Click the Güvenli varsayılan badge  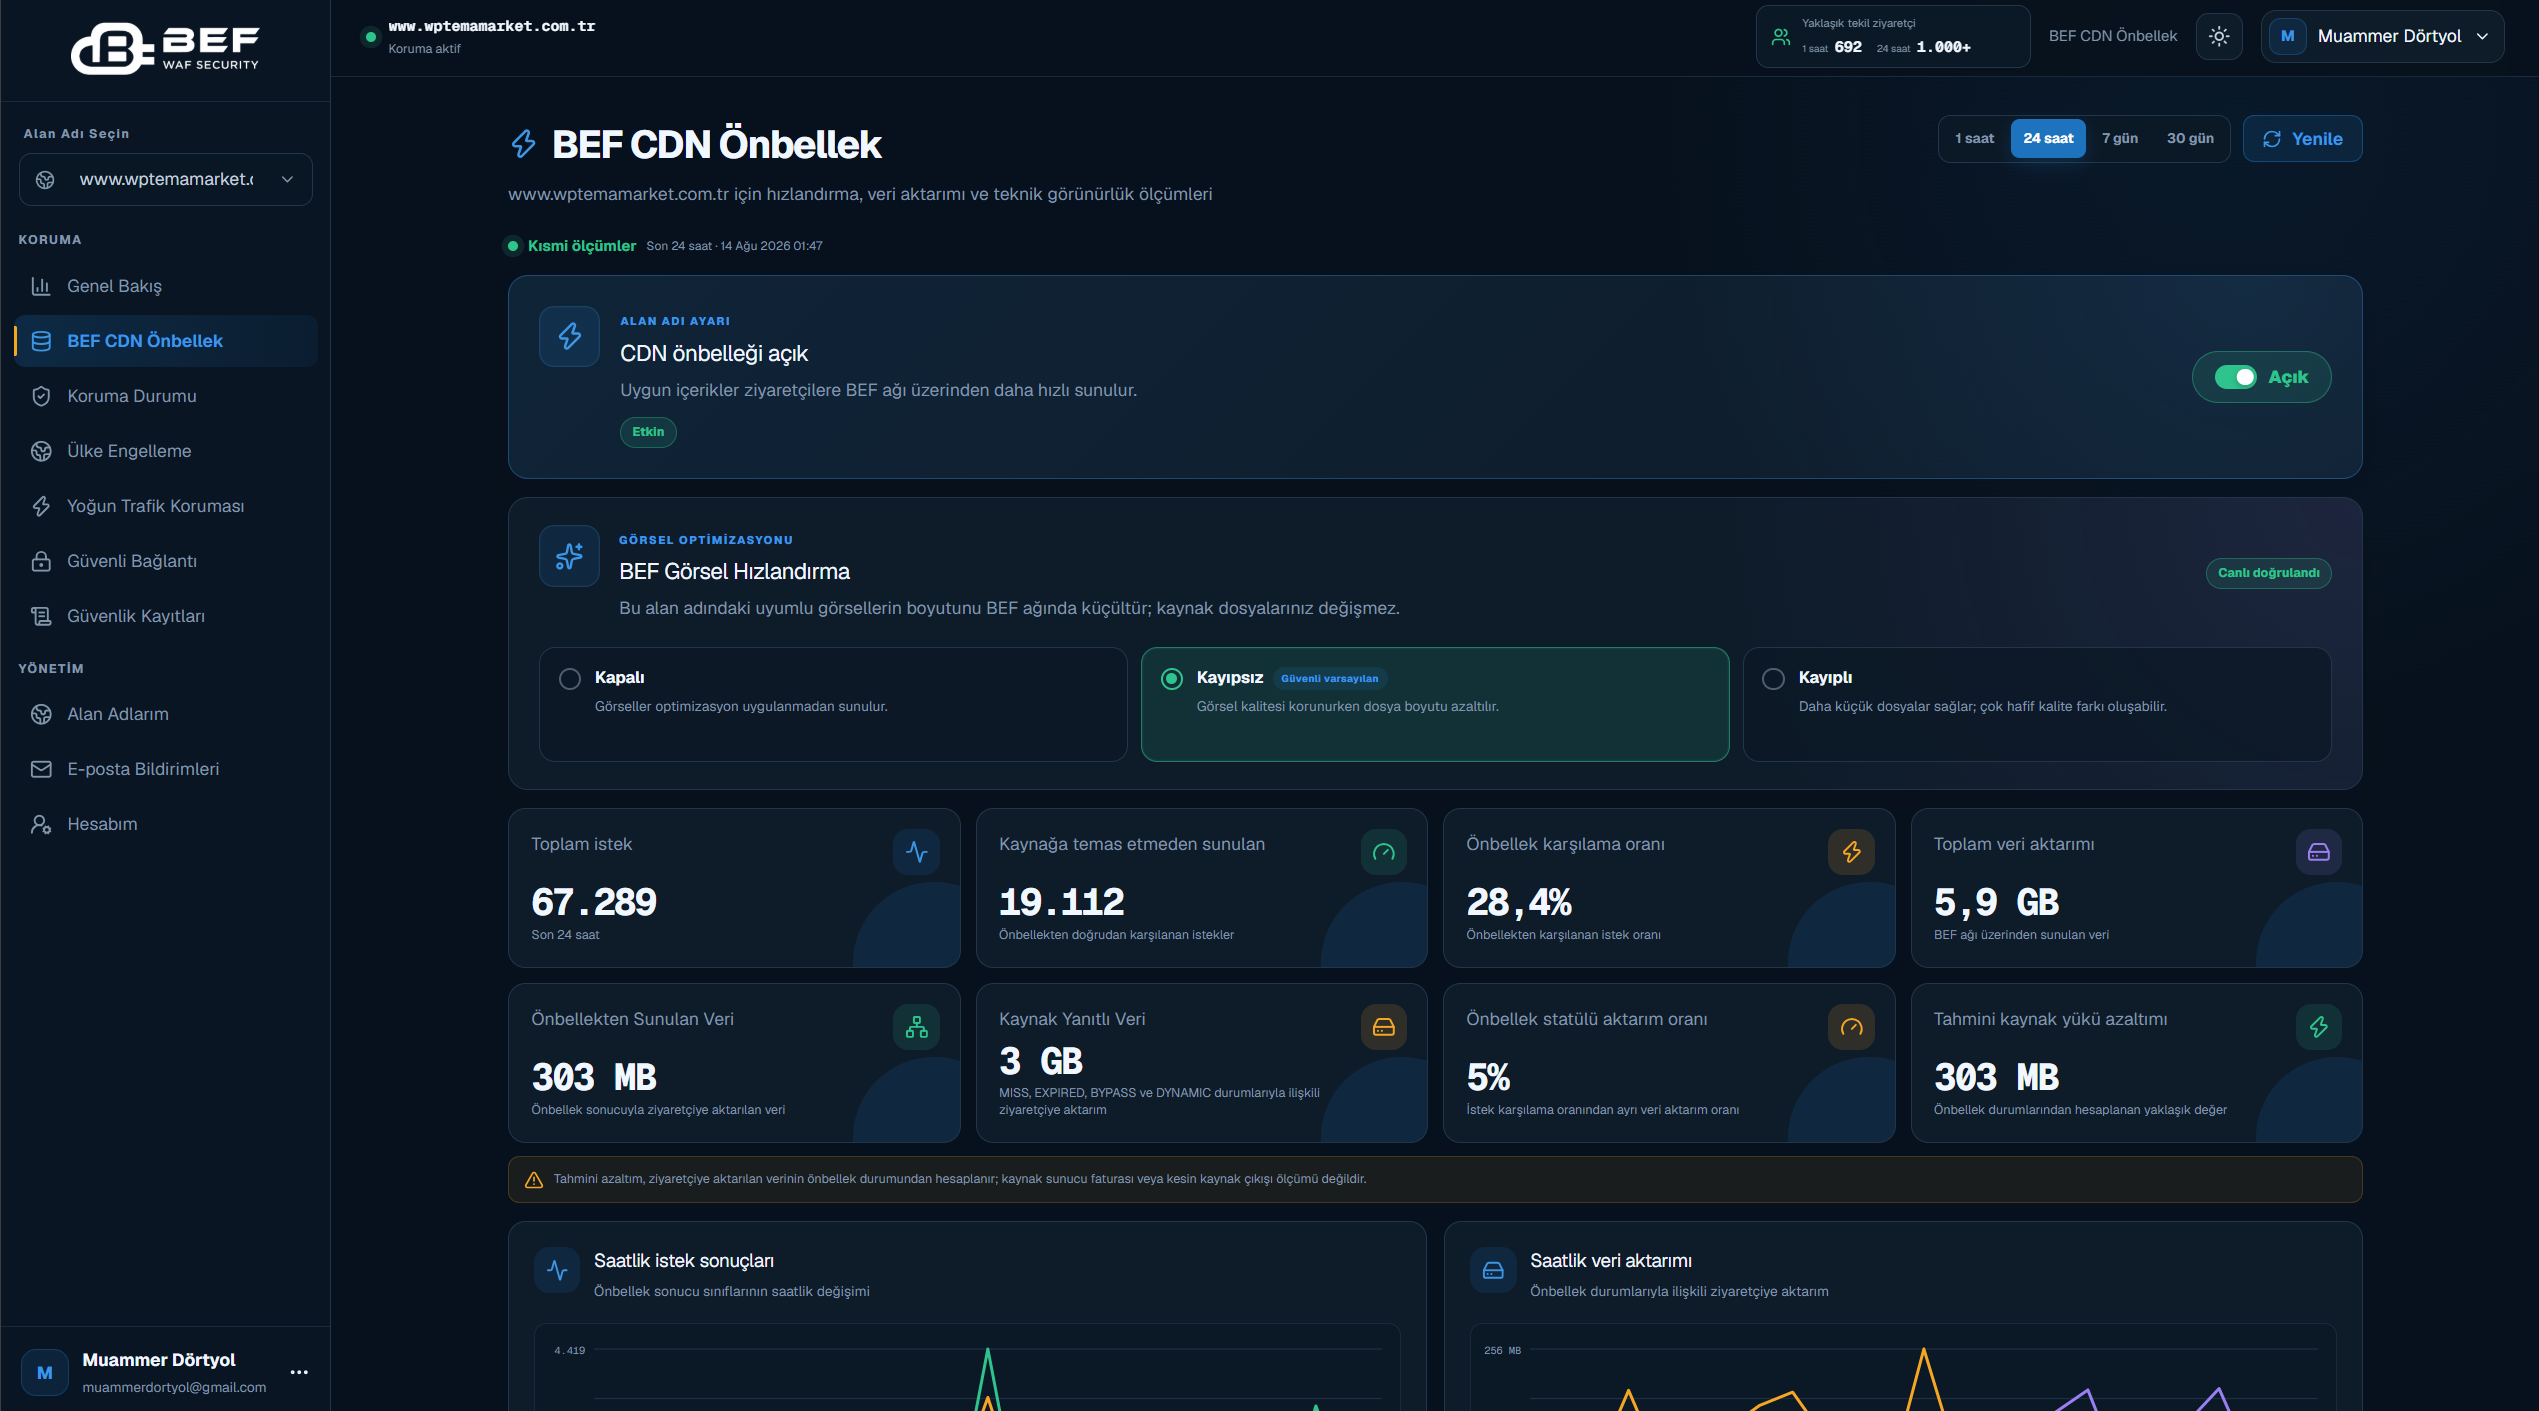pyautogui.click(x=1329, y=679)
